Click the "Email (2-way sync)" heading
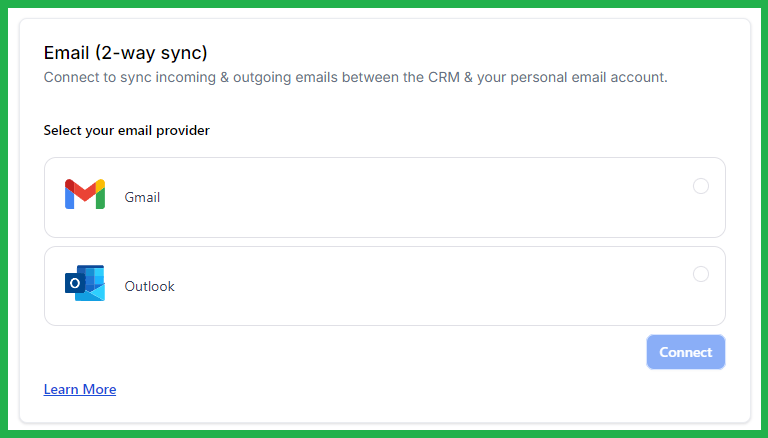The width and height of the screenshot is (768, 438). point(125,52)
